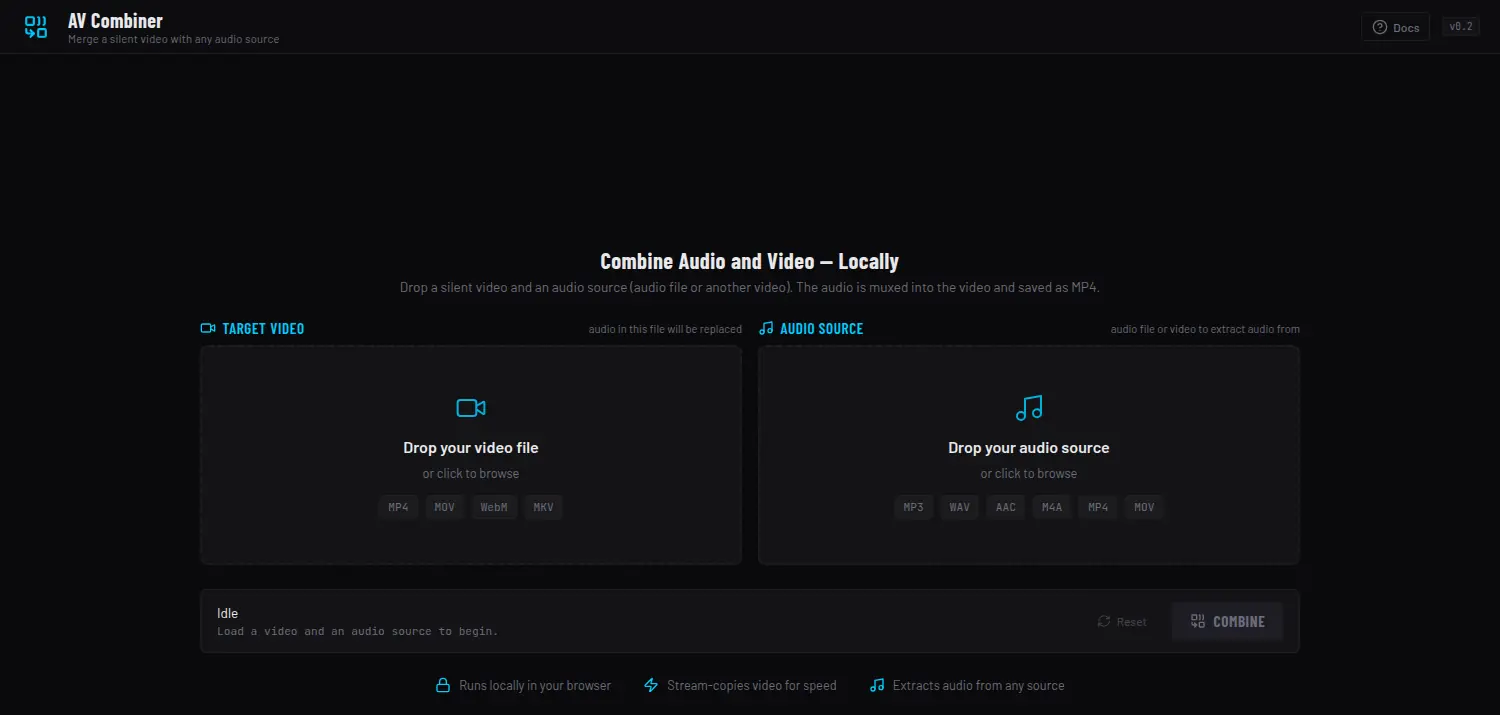Click the MOV chip in audio drop zone
1500x715 pixels.
1144,507
